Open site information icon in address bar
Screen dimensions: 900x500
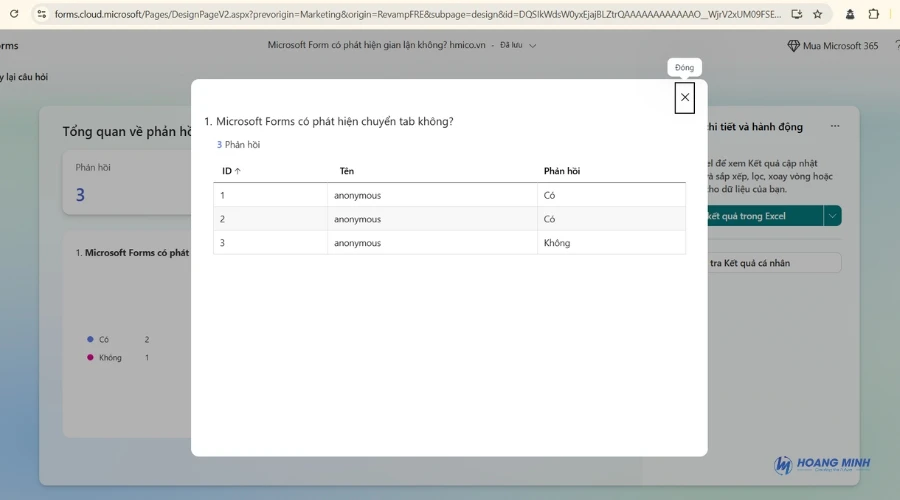[x=41, y=14]
